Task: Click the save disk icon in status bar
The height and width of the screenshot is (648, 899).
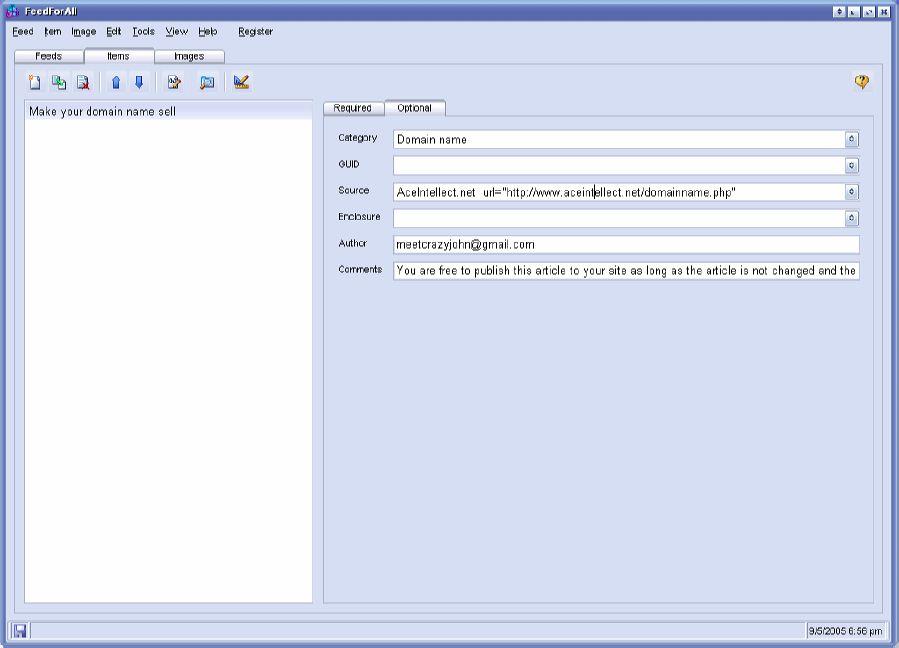Action: click(20, 631)
